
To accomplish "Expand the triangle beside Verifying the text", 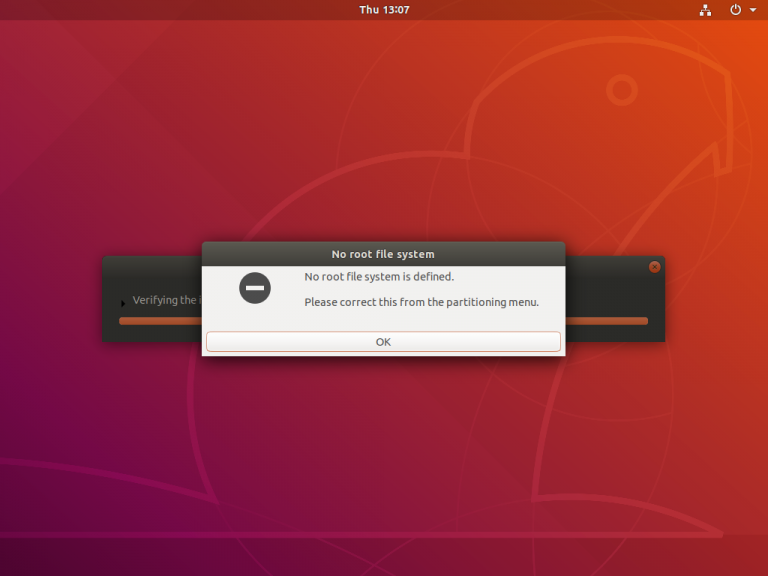I will pos(123,303).
